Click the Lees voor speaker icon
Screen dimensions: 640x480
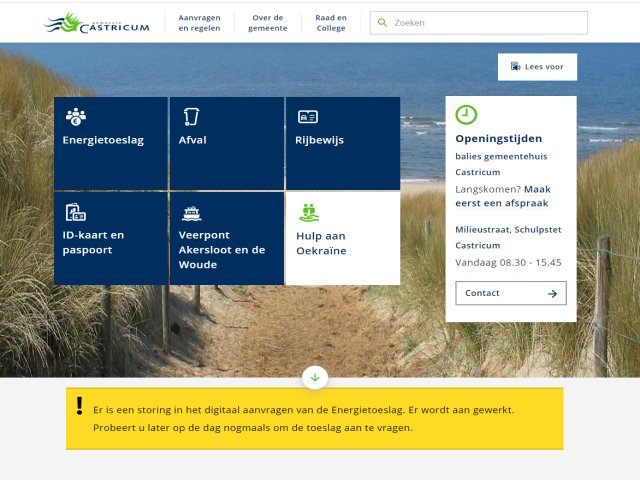(x=516, y=66)
